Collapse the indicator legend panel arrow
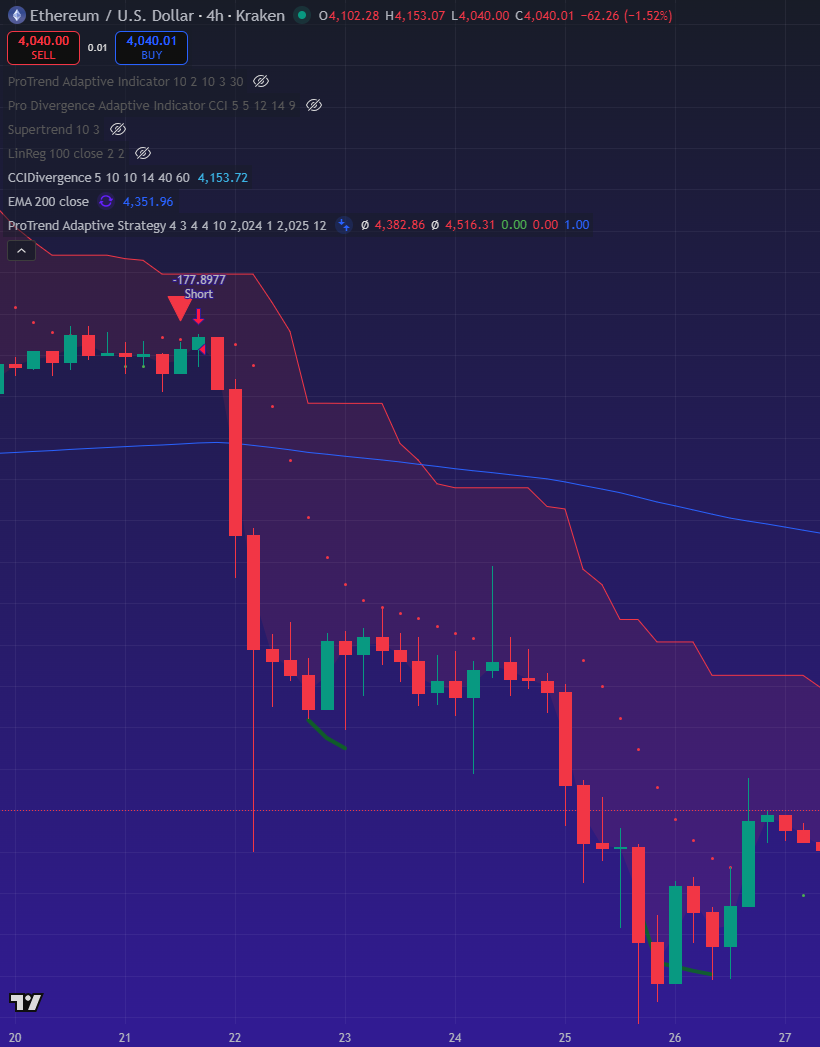 click(x=21, y=250)
